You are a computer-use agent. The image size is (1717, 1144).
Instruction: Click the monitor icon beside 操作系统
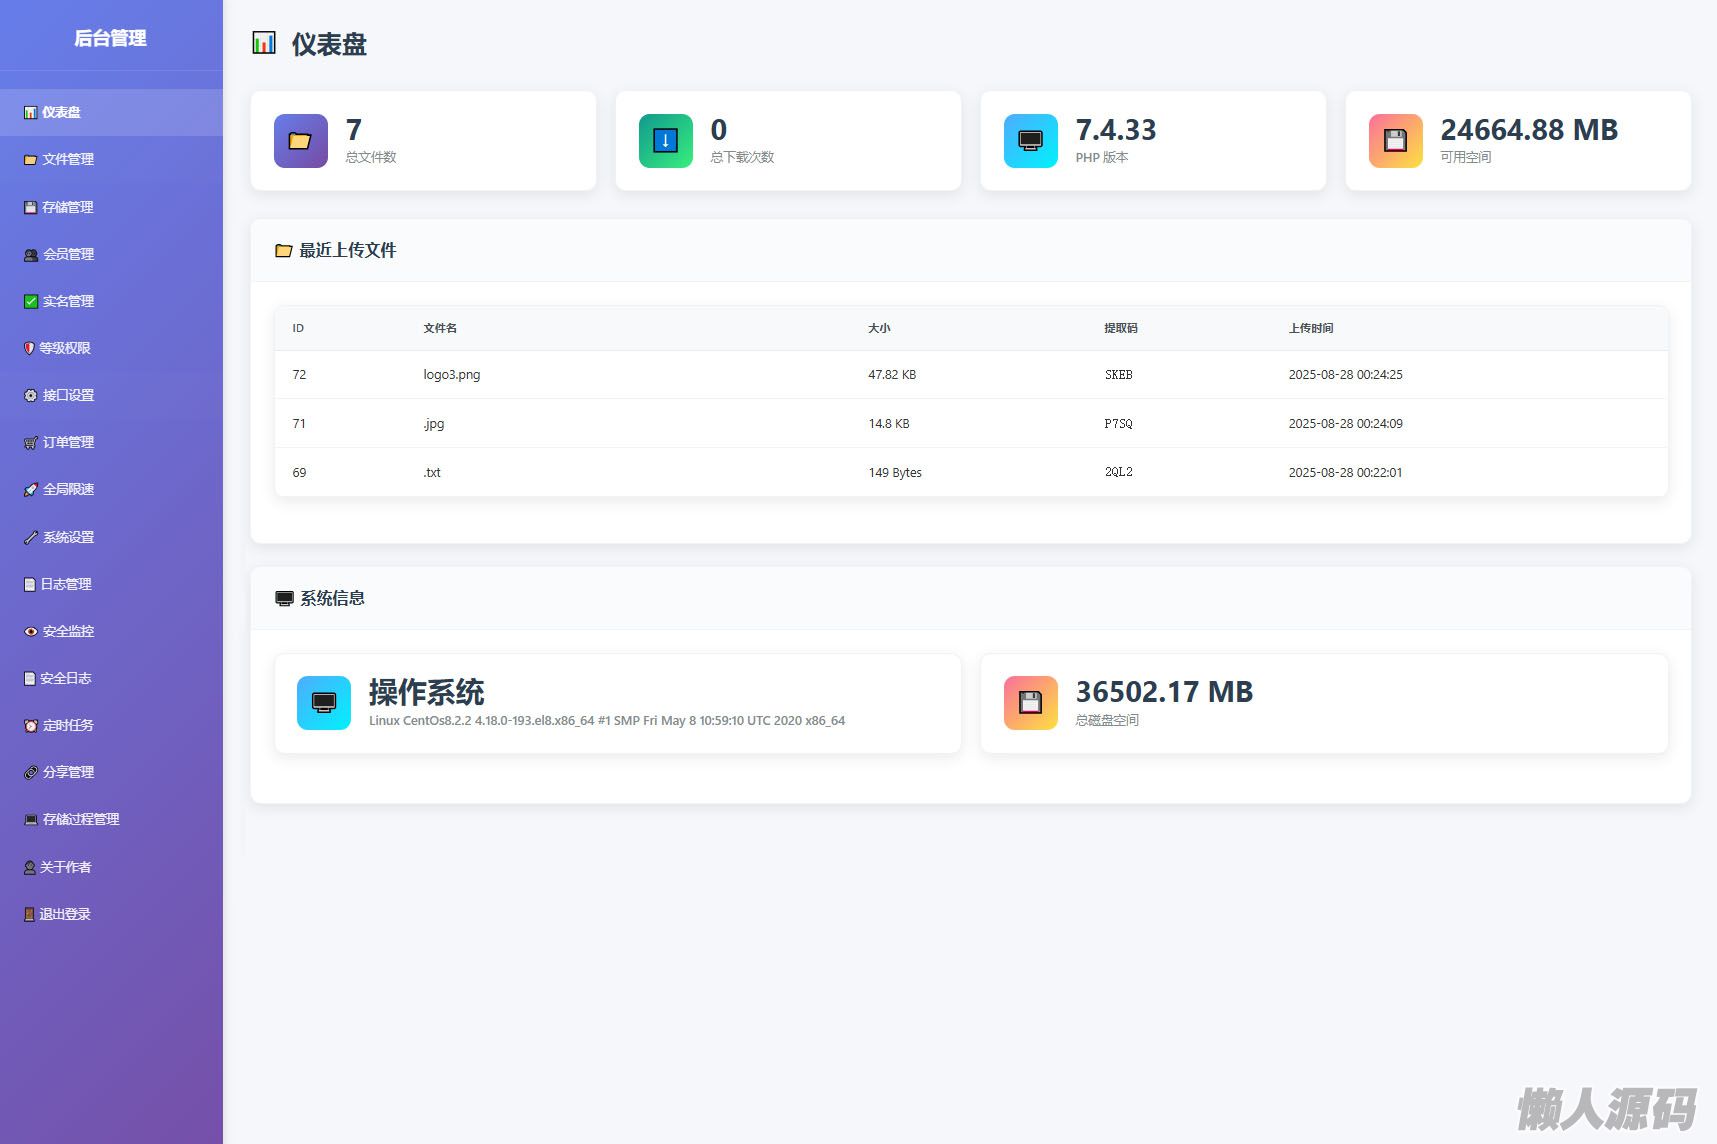[x=323, y=703]
